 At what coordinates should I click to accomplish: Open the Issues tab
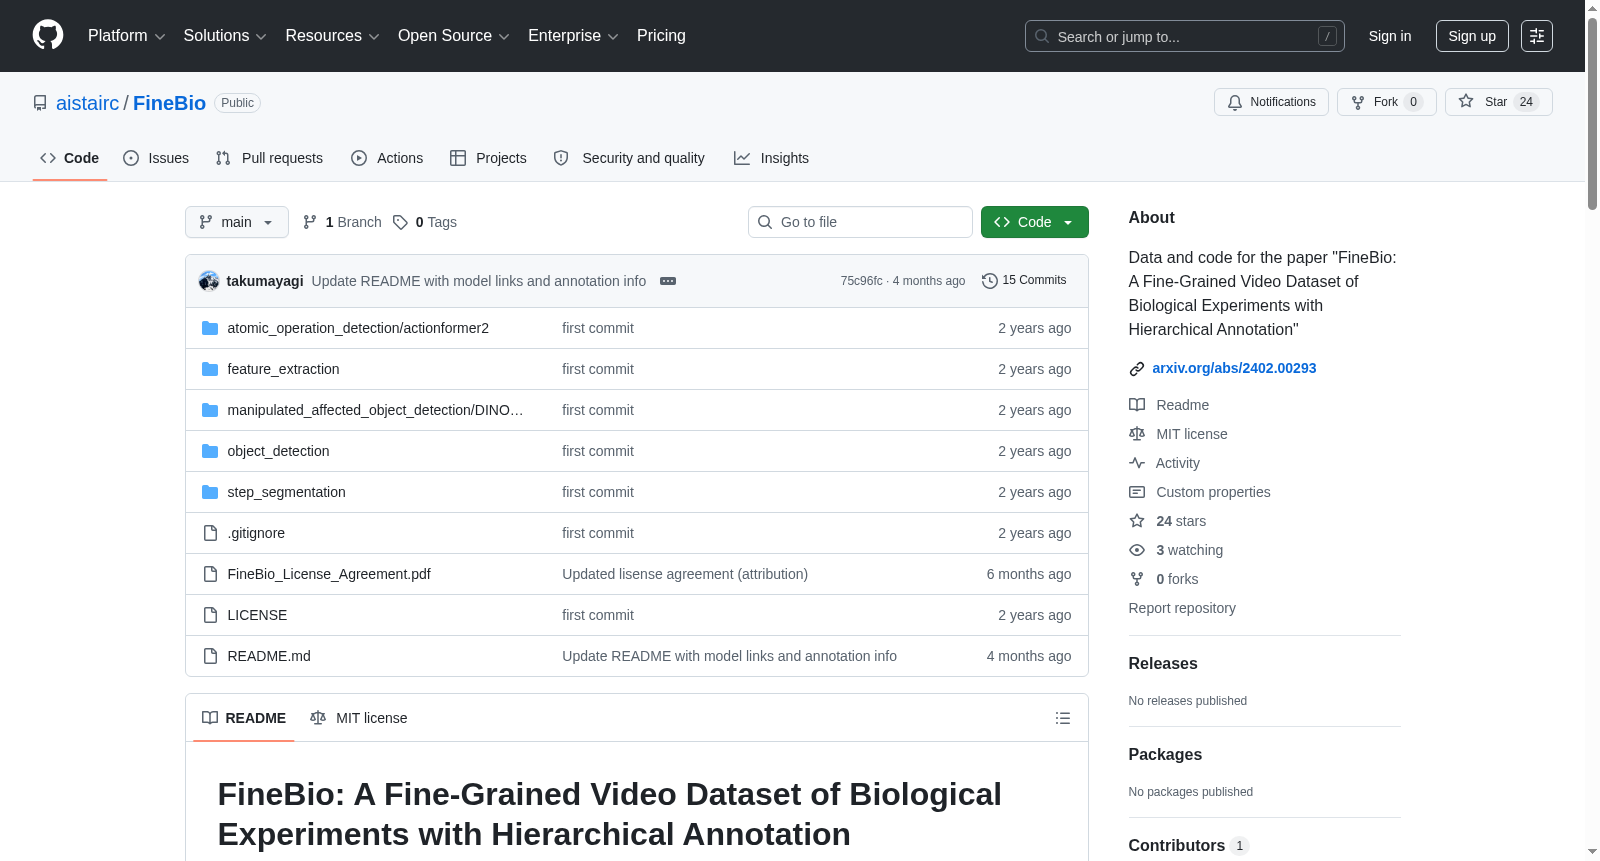(x=156, y=158)
